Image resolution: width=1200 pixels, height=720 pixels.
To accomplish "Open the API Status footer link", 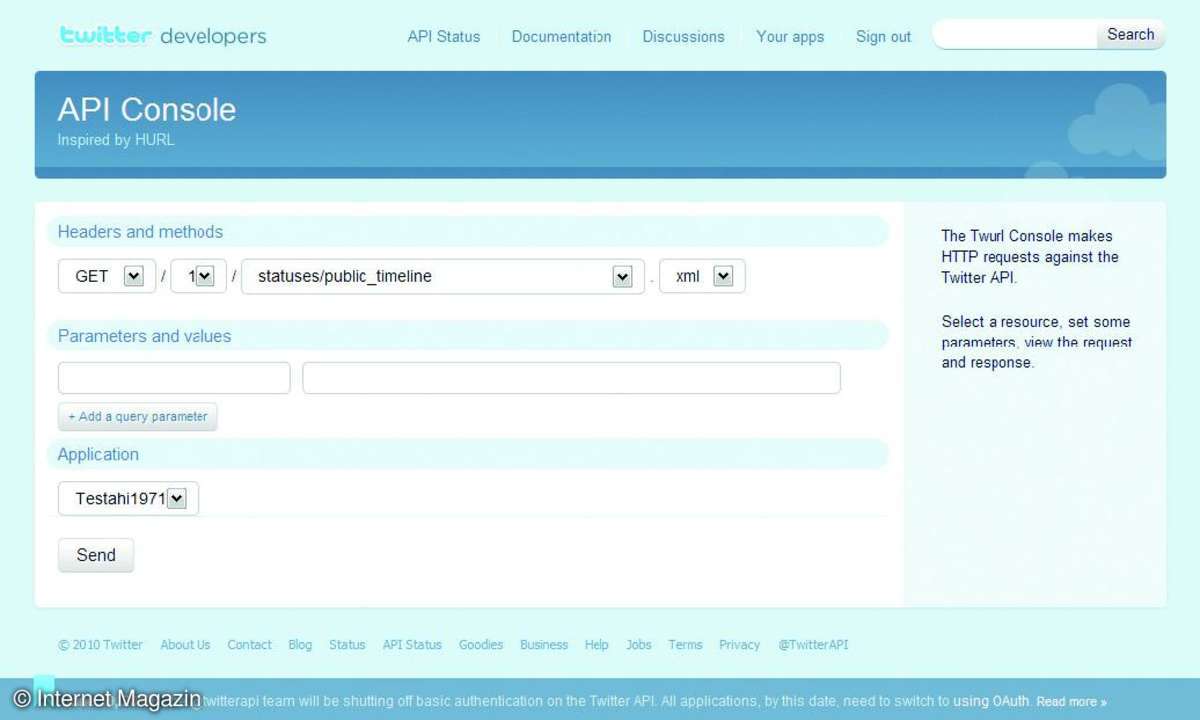I will (x=412, y=645).
